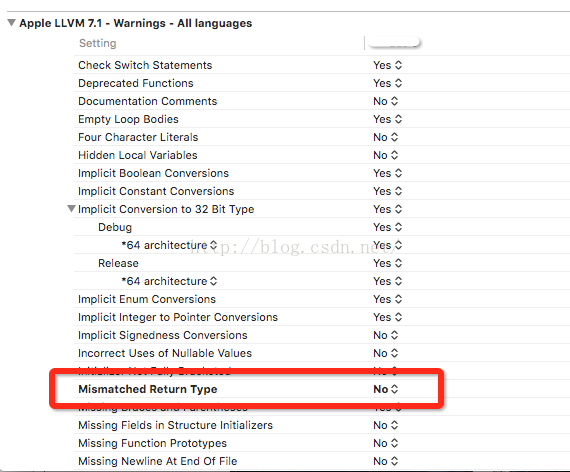Select Hidden Local Variables setting name

[138, 155]
